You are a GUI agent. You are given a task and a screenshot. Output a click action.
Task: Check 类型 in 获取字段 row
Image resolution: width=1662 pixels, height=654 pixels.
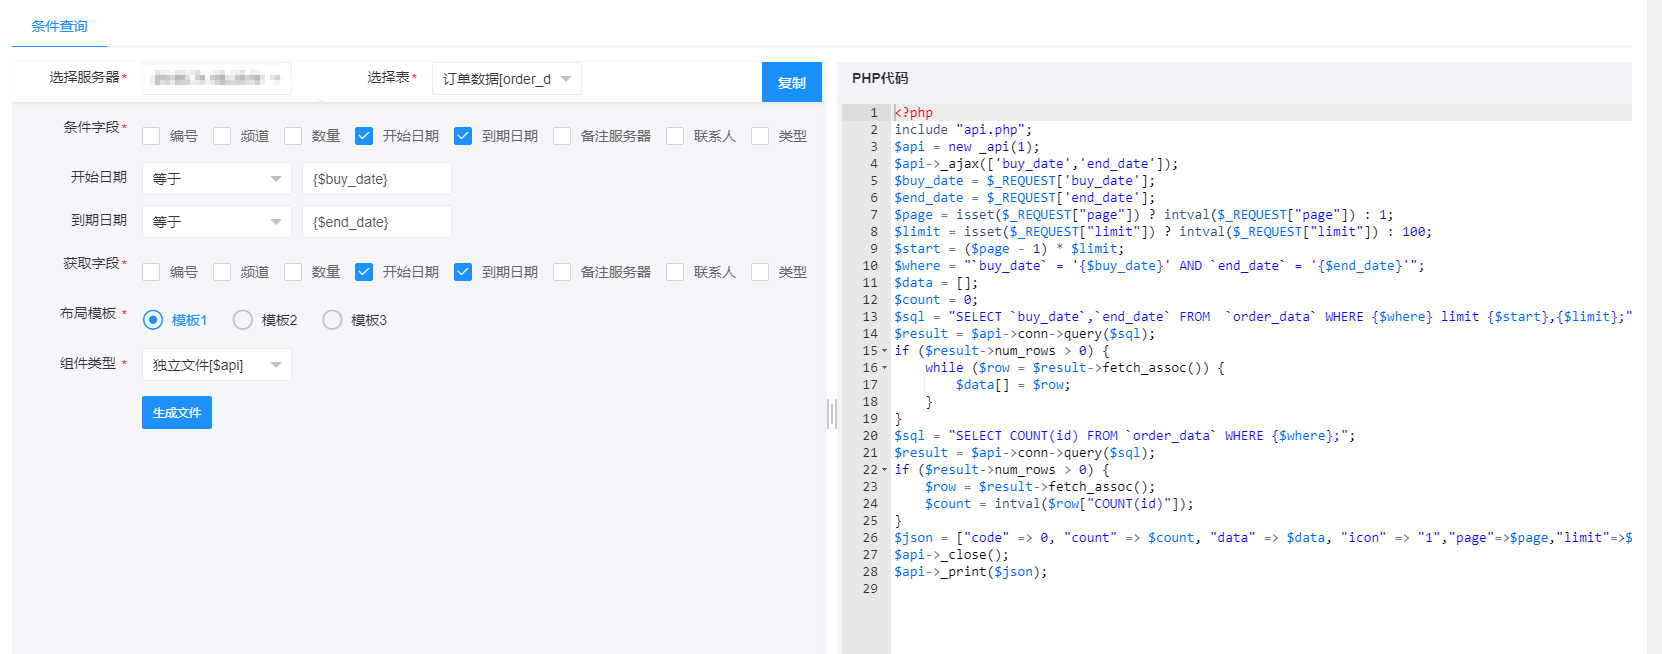(x=760, y=272)
